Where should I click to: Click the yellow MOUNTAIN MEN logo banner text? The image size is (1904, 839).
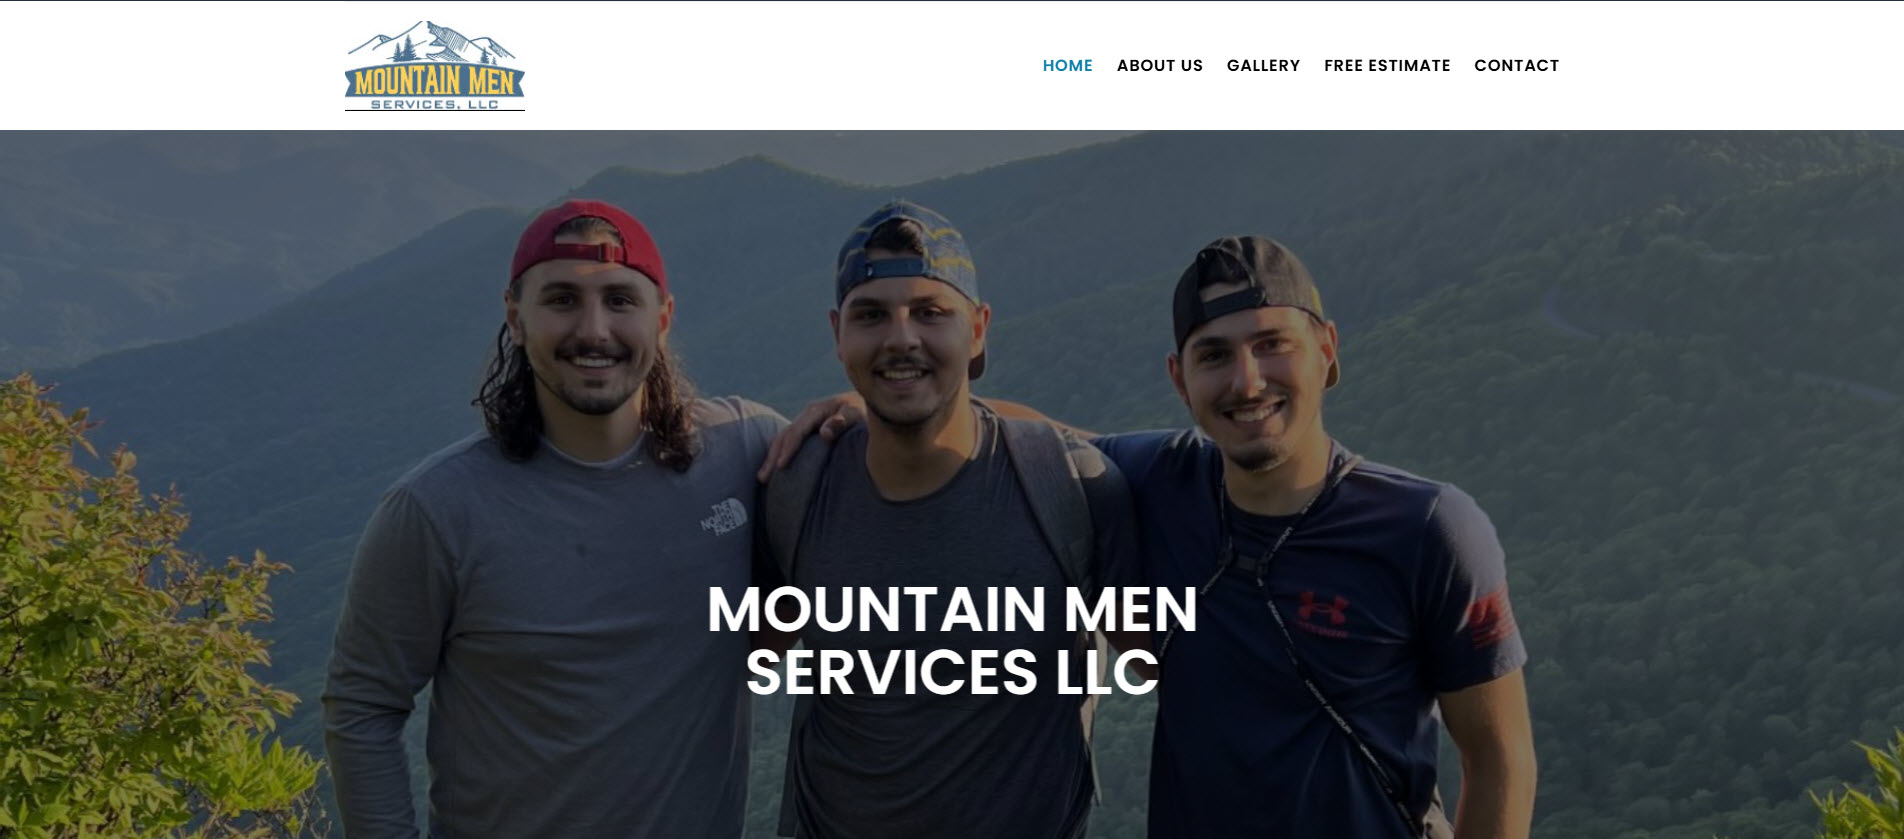coord(434,82)
